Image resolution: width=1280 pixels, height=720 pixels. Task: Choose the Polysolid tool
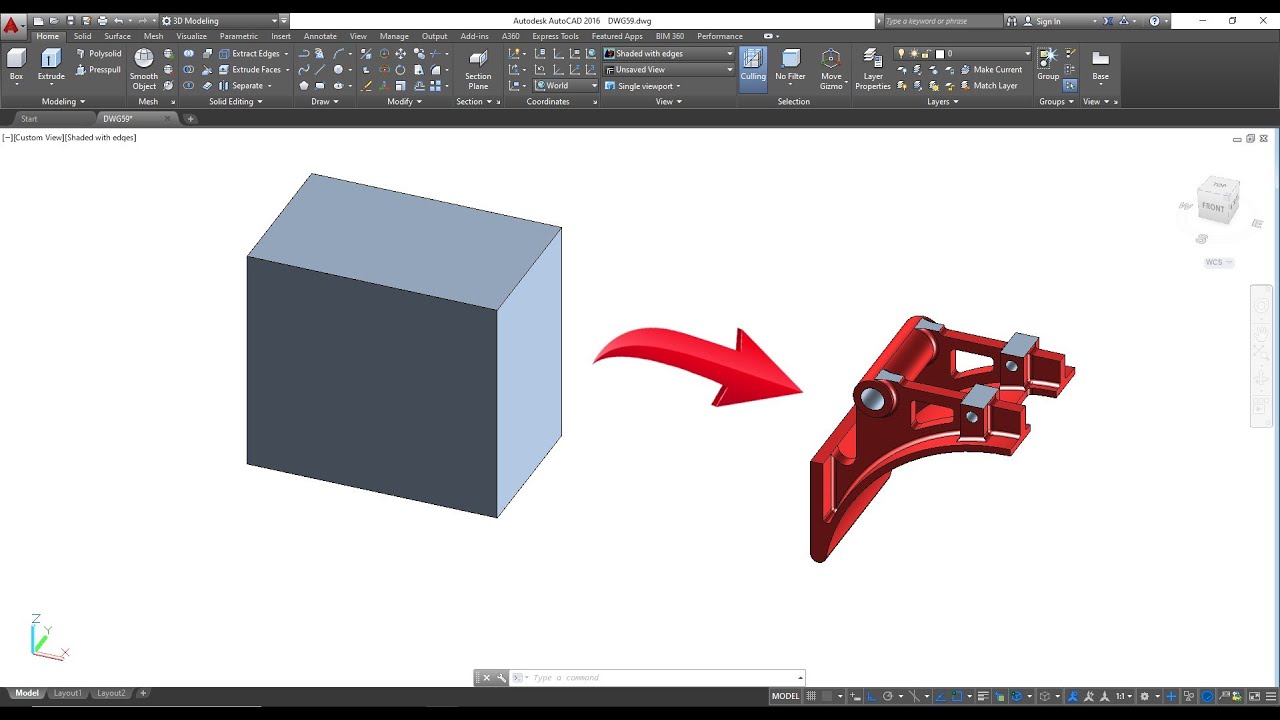point(98,54)
